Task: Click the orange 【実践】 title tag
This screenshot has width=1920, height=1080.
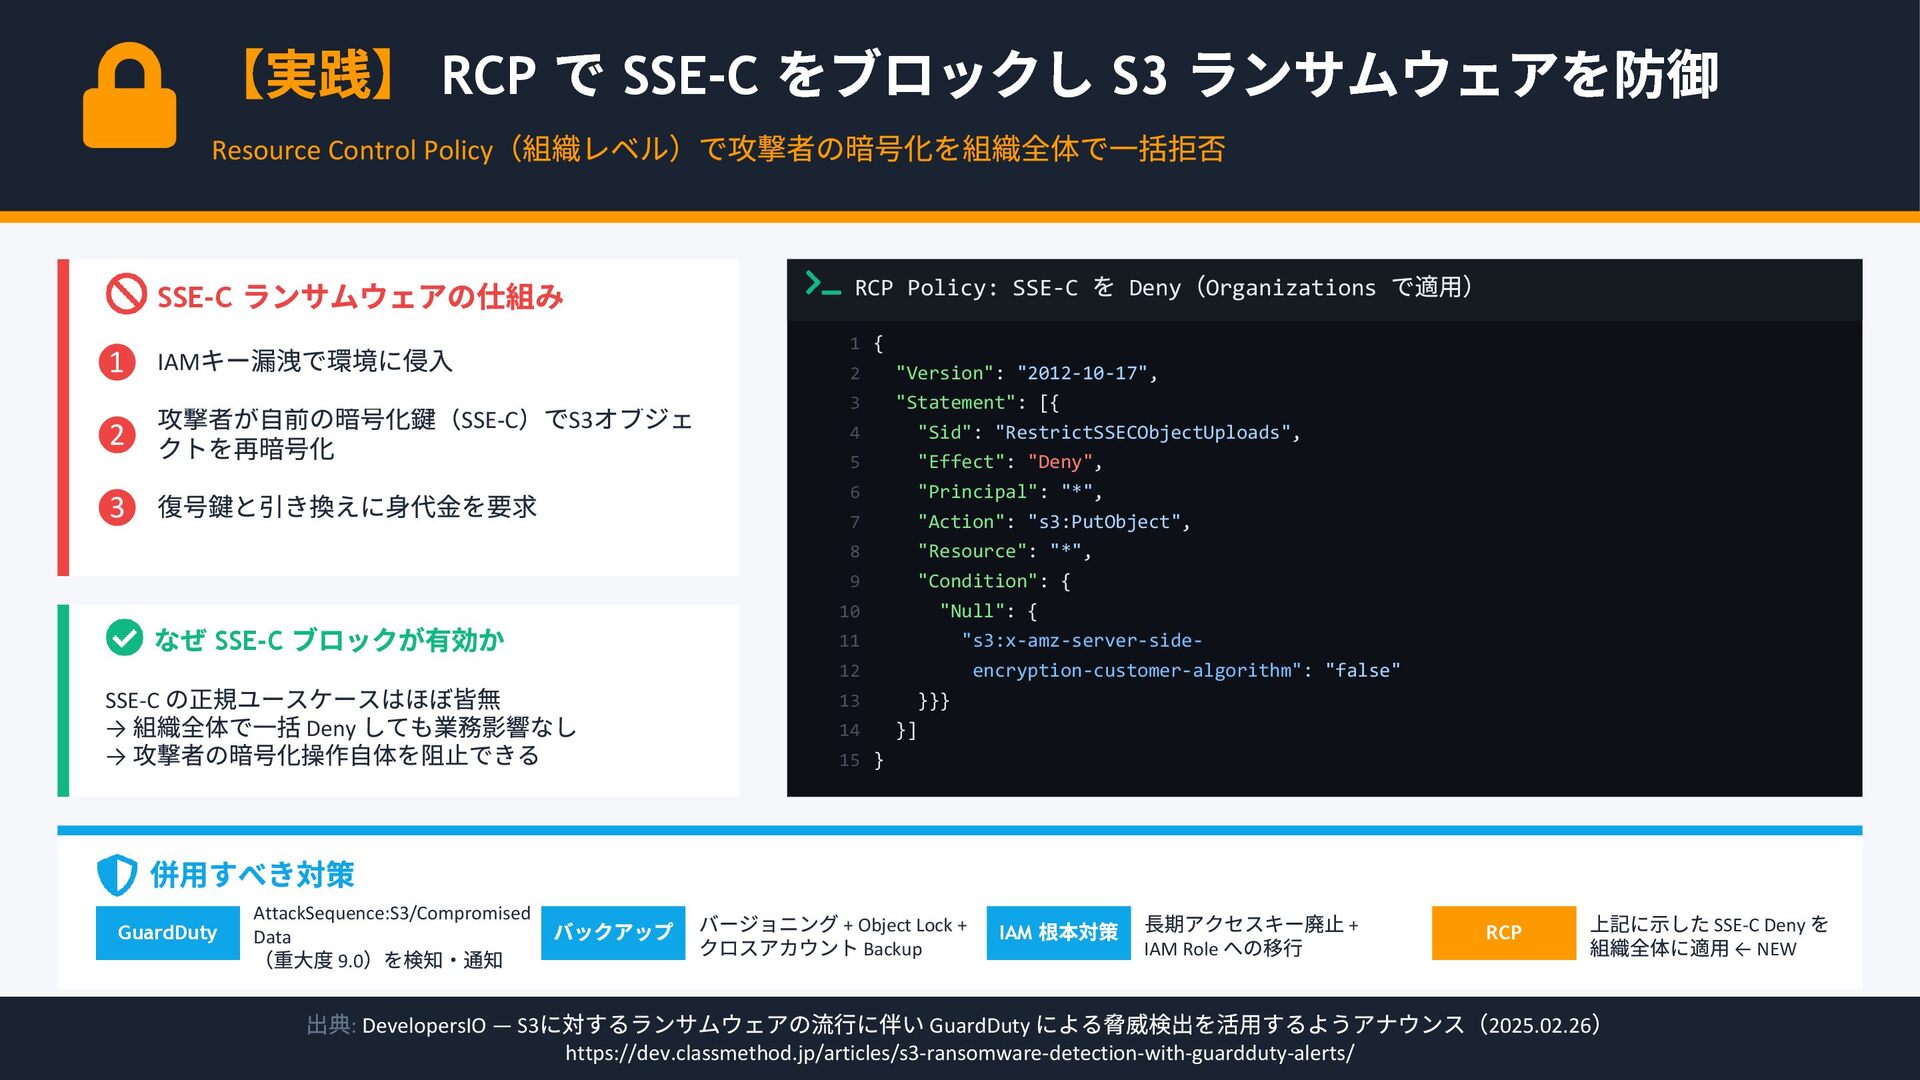Action: [319, 75]
